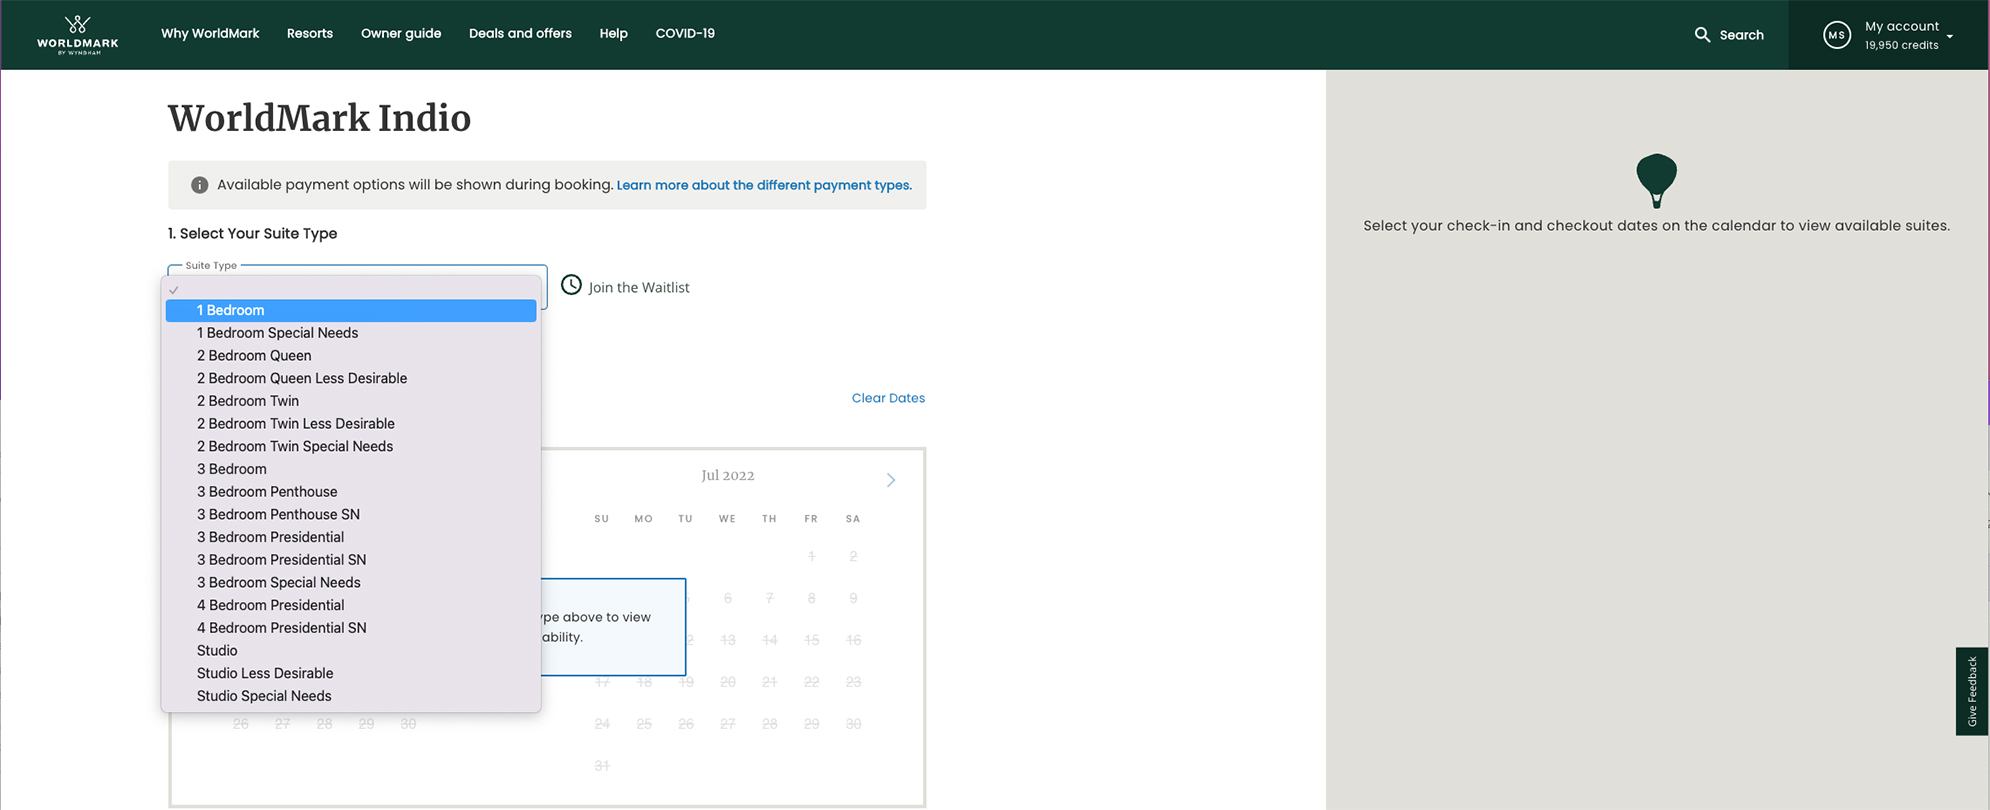Choose 4 Bedroom Presidential SN
The image size is (1990, 810).
(x=351, y=628)
